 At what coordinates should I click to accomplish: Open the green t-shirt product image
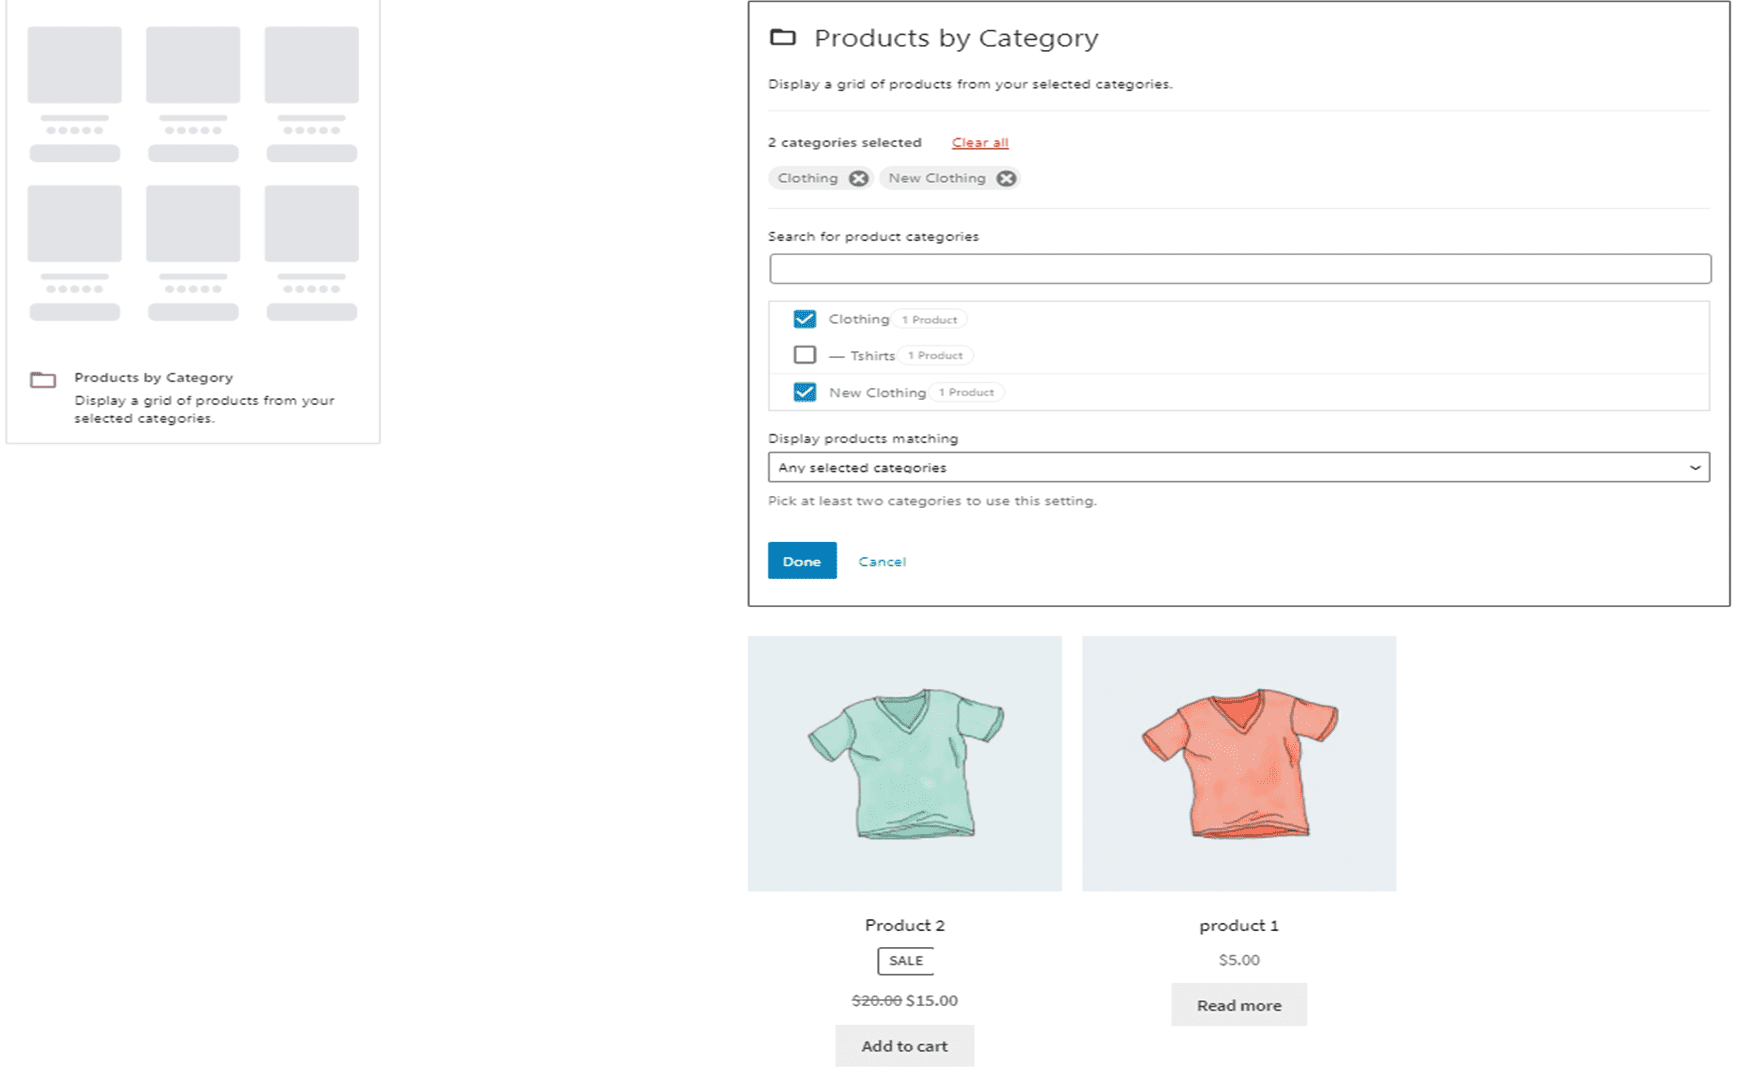tap(904, 763)
